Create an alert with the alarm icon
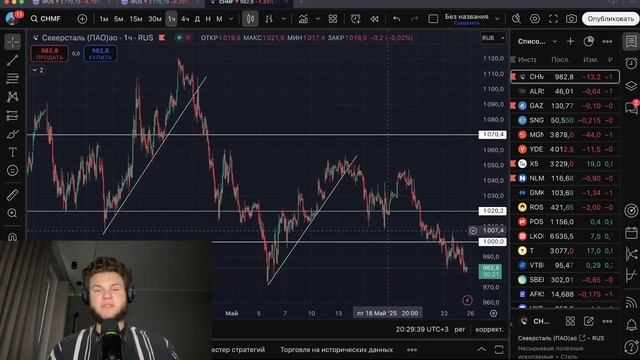Screen dimensions: 640x360 pyautogui.click(x=356, y=19)
